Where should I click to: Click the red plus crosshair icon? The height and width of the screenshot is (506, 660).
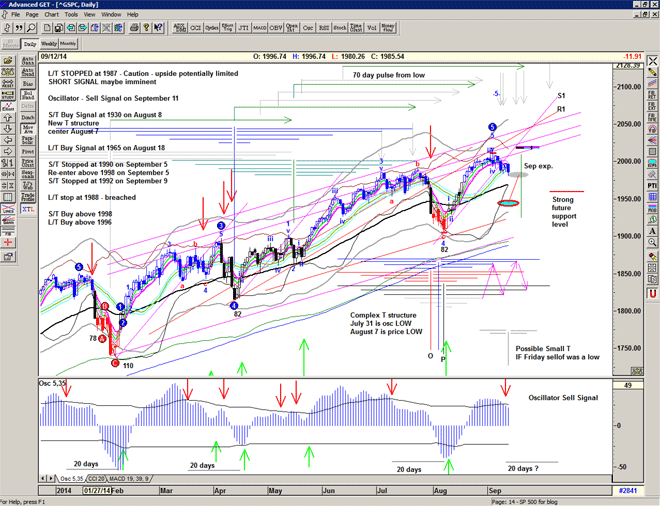[8, 242]
